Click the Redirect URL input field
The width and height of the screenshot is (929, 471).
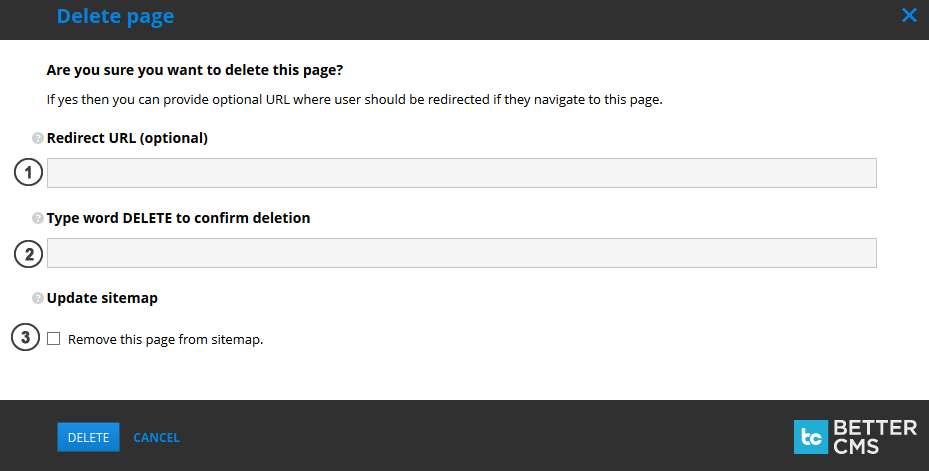[461, 173]
